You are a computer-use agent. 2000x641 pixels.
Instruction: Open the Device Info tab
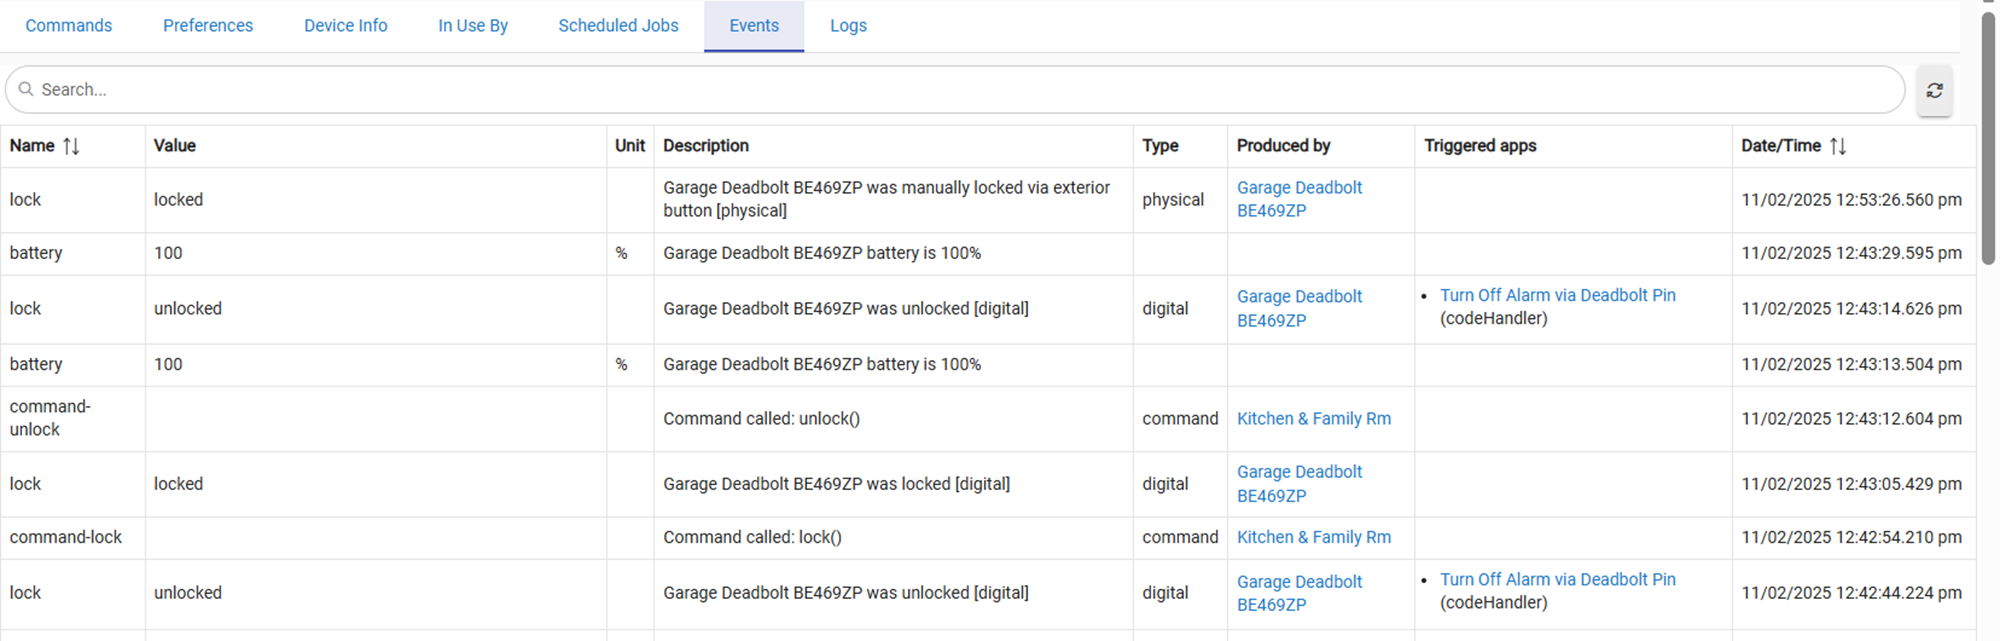coord(345,26)
